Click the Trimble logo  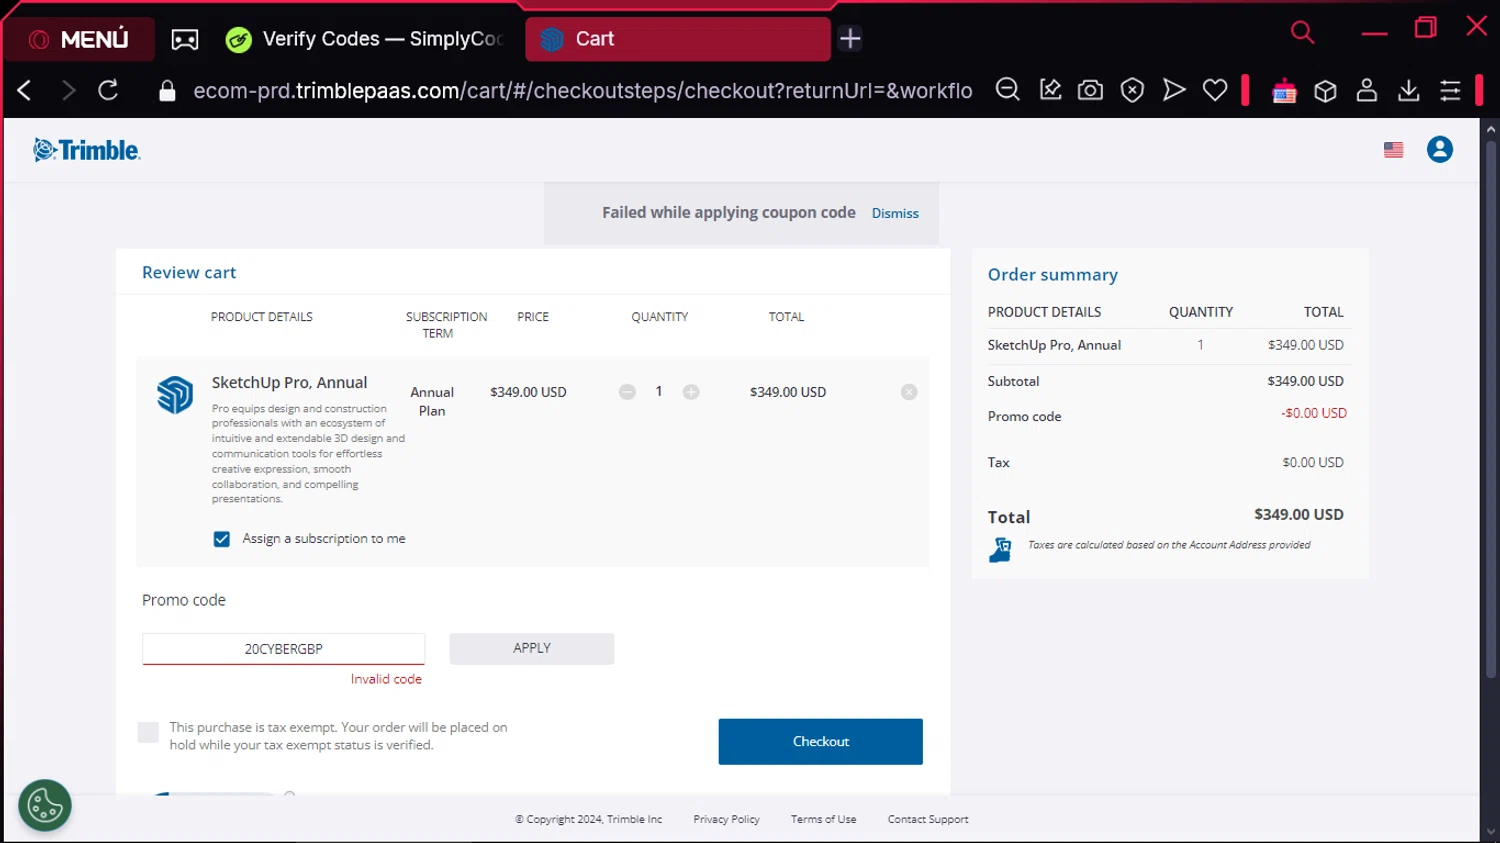click(87, 150)
